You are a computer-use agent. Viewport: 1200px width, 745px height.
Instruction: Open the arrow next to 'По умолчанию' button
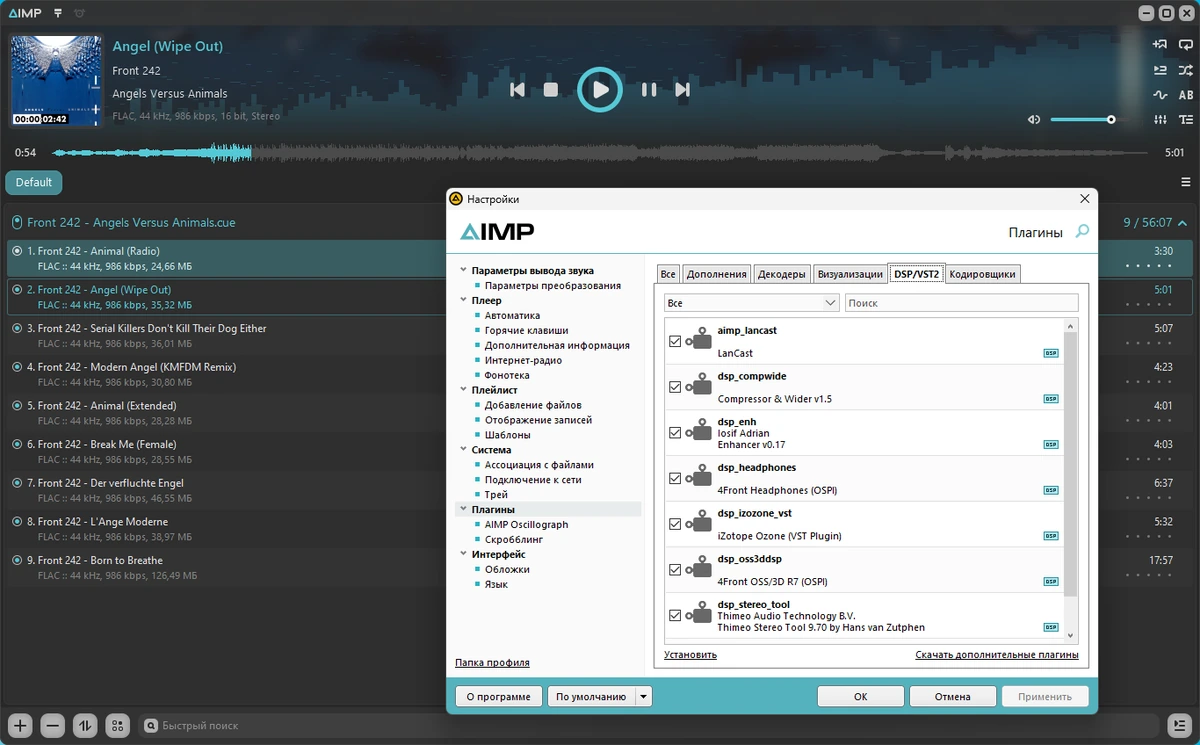(643, 696)
